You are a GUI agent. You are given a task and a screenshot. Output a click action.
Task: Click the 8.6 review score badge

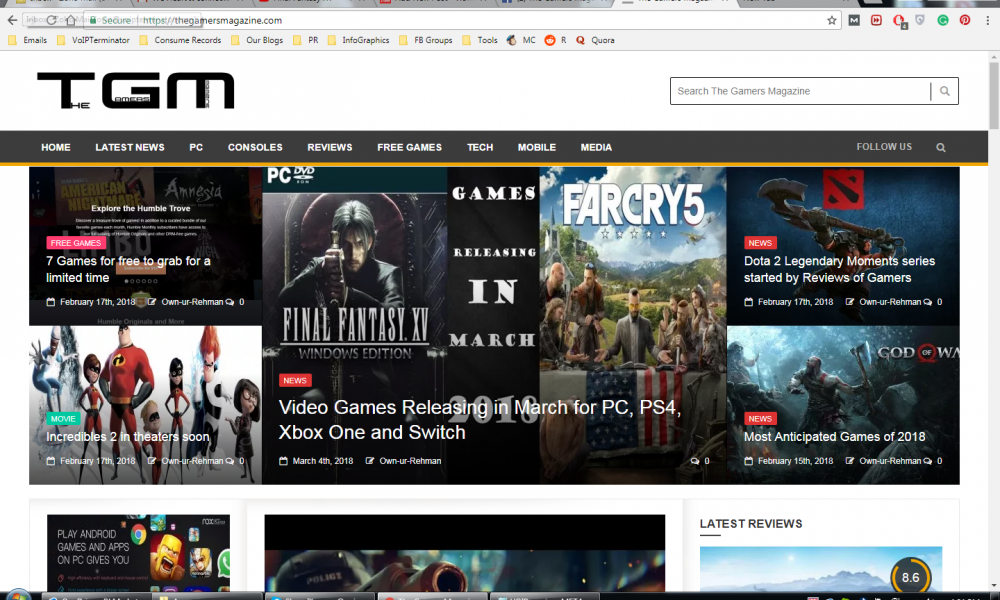tap(910, 577)
